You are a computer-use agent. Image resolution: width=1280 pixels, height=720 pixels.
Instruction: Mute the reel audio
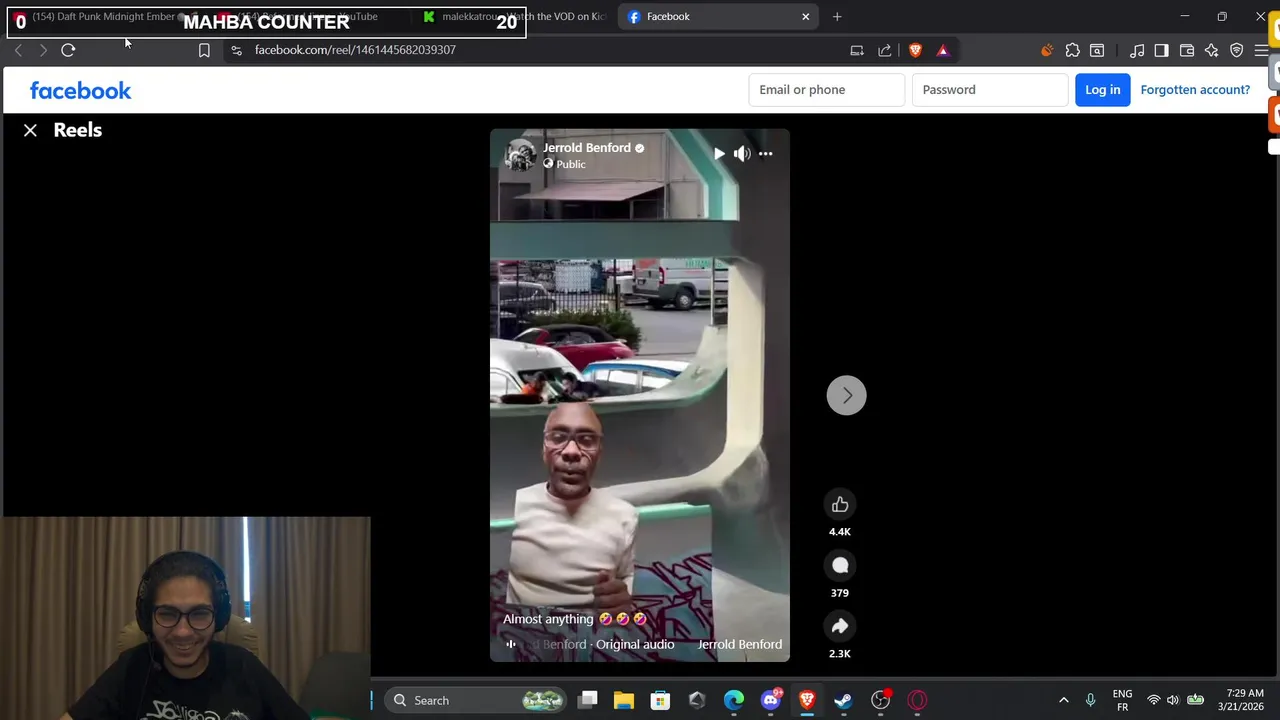[x=742, y=154]
